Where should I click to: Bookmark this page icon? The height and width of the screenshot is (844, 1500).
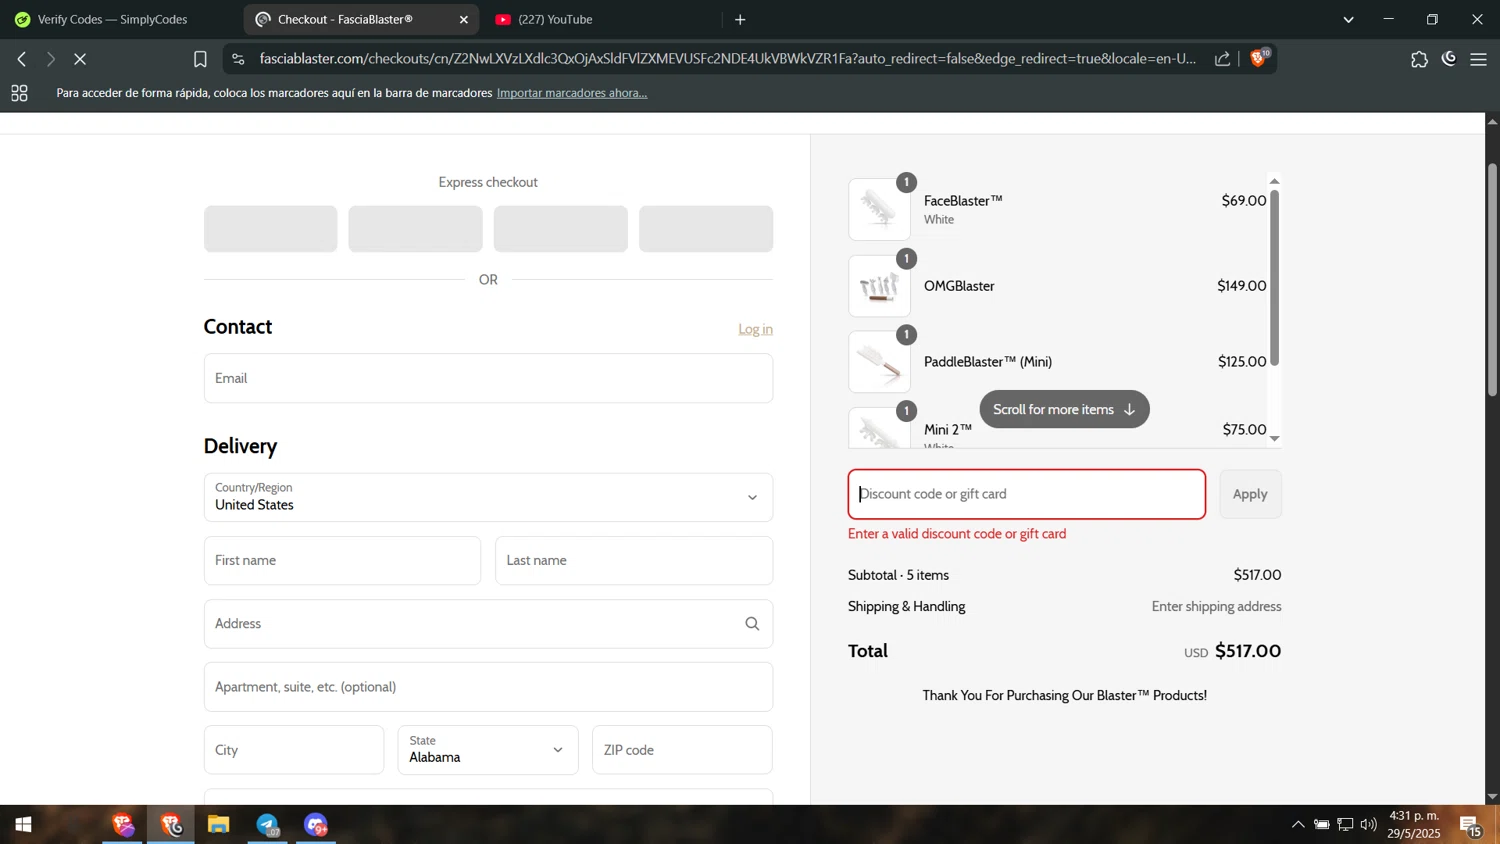point(200,59)
